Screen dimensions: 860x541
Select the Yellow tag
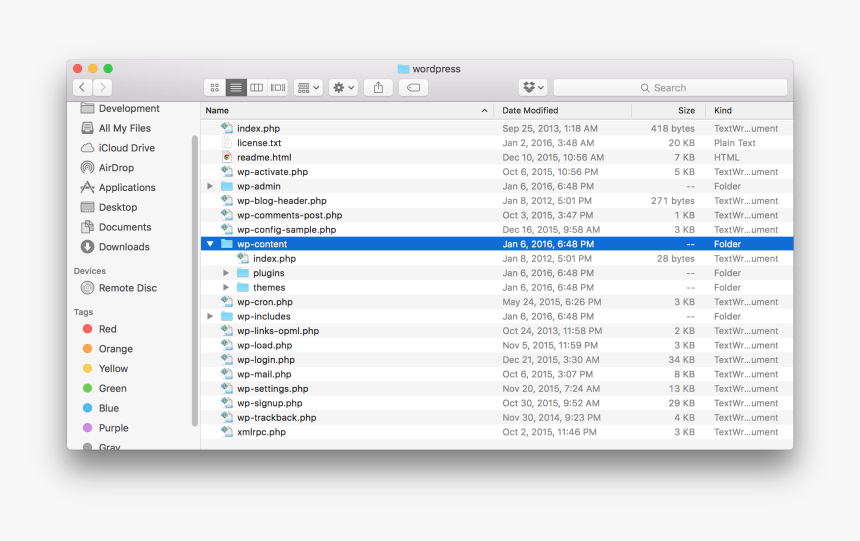pyautogui.click(x=105, y=368)
